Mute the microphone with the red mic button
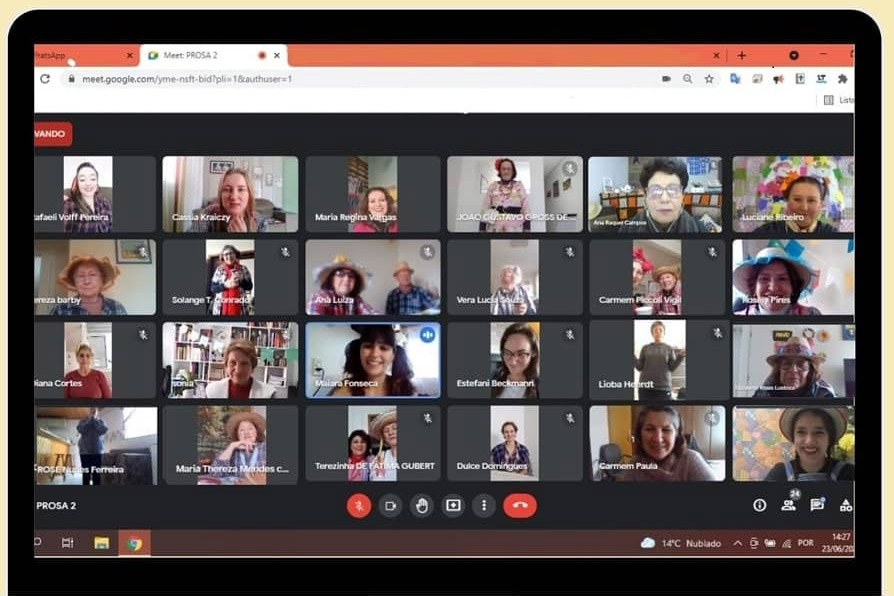 tap(359, 505)
